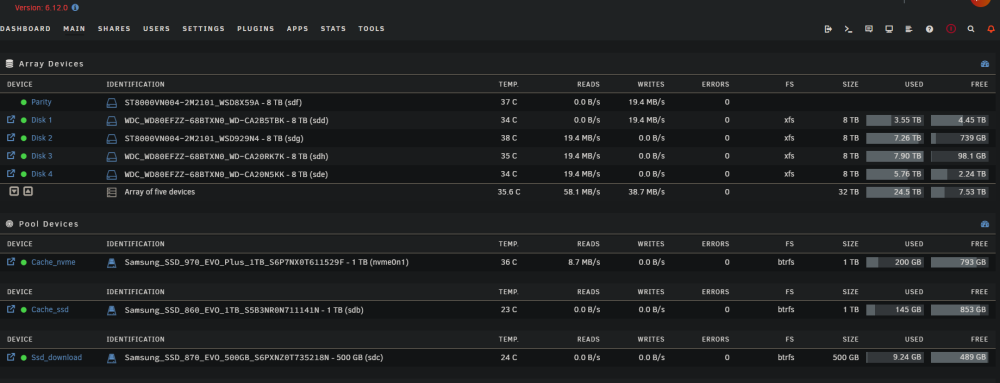This screenshot has height=383, width=1000.
Task: Click the drive icon beside Samsung SSD 860 EVO
Action: click(112, 310)
